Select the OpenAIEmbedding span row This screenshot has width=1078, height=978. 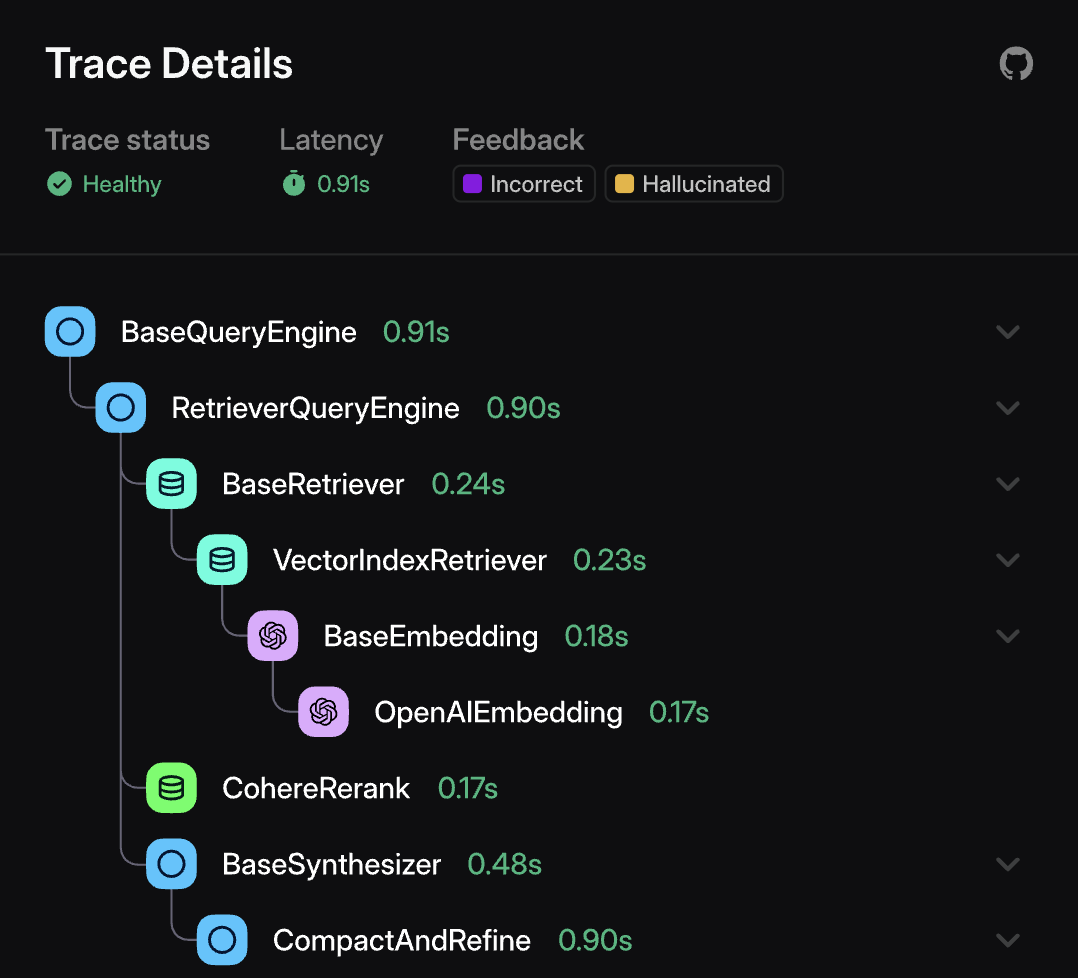pos(497,711)
